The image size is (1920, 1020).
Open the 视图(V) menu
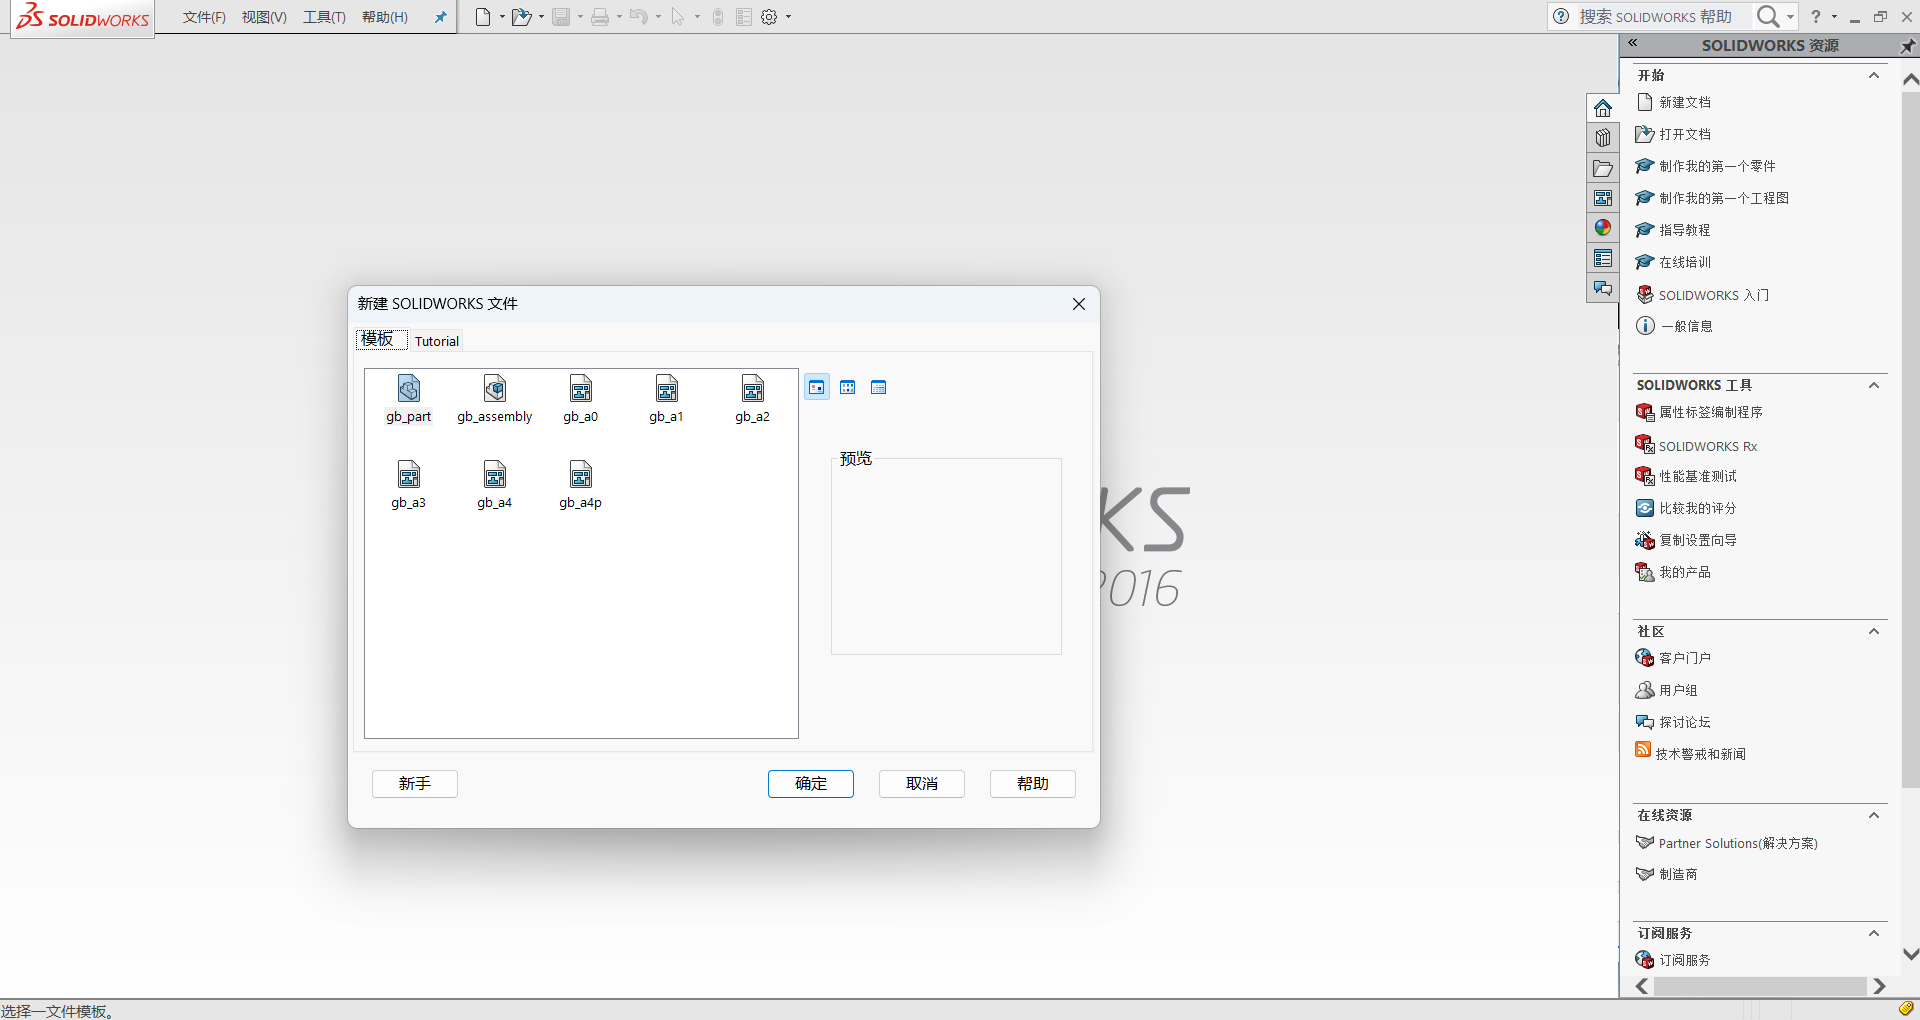click(x=264, y=17)
